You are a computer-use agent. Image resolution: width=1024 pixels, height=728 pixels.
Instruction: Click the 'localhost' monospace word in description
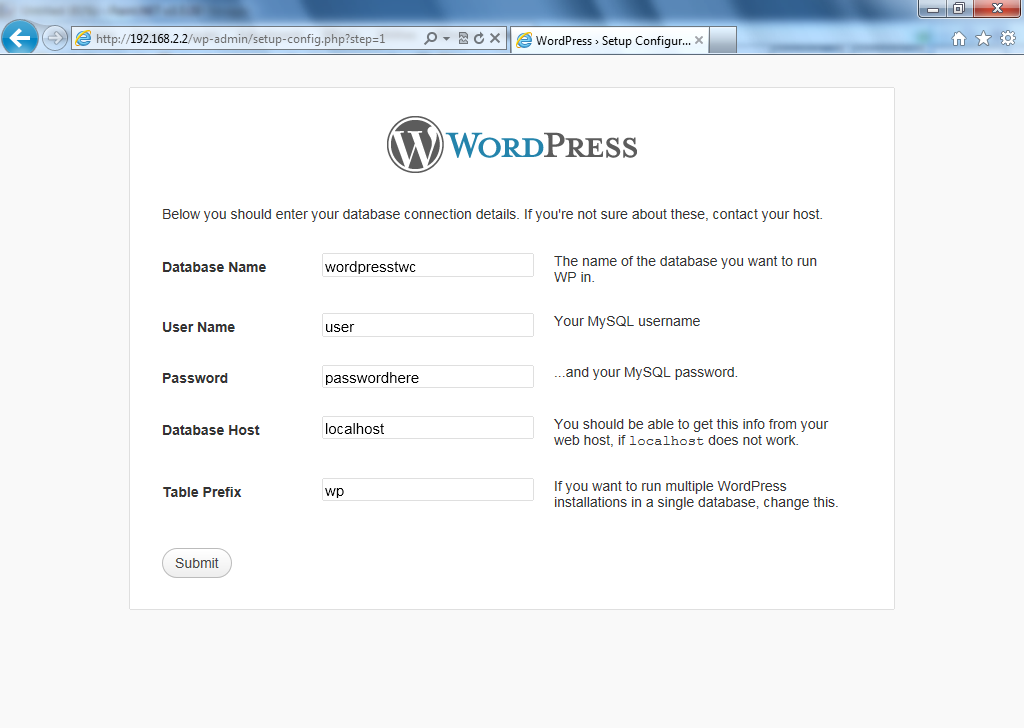coord(666,441)
